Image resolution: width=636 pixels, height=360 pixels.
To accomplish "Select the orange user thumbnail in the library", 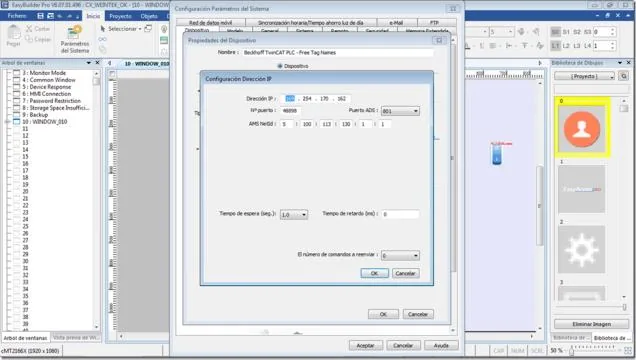I will [x=582, y=129].
